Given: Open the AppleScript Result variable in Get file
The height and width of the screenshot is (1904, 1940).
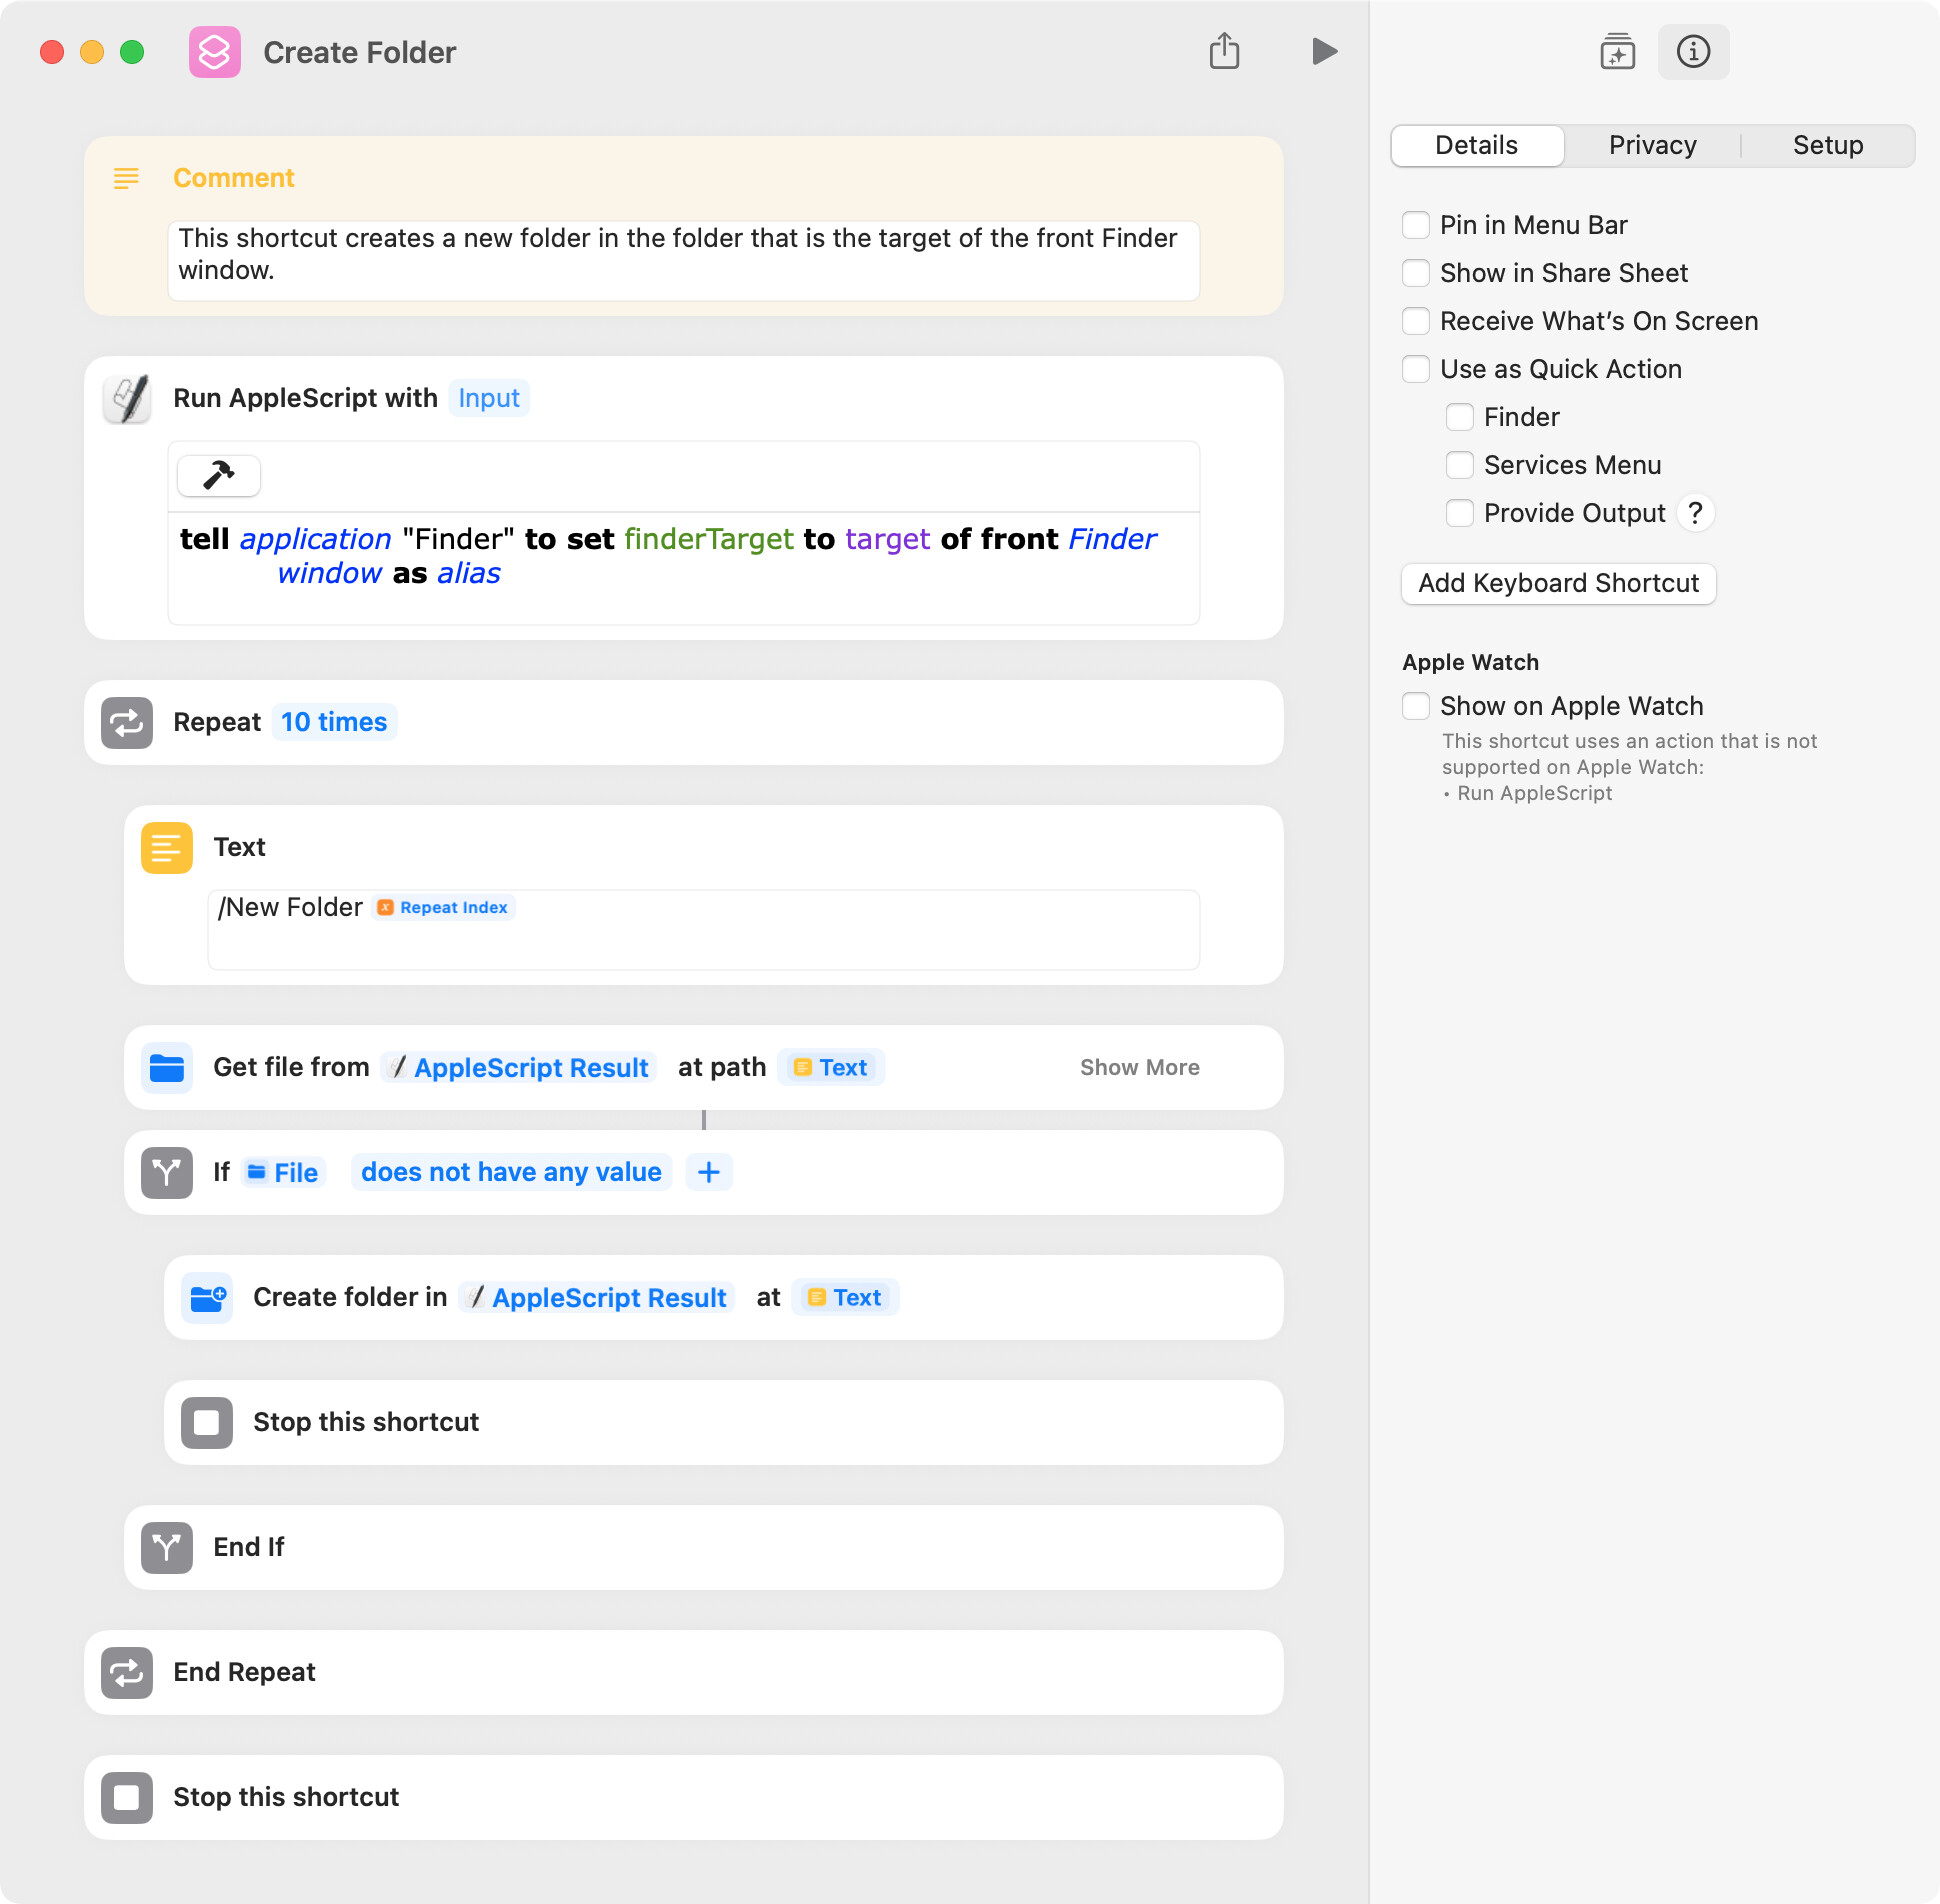Looking at the screenshot, I should tap(519, 1067).
